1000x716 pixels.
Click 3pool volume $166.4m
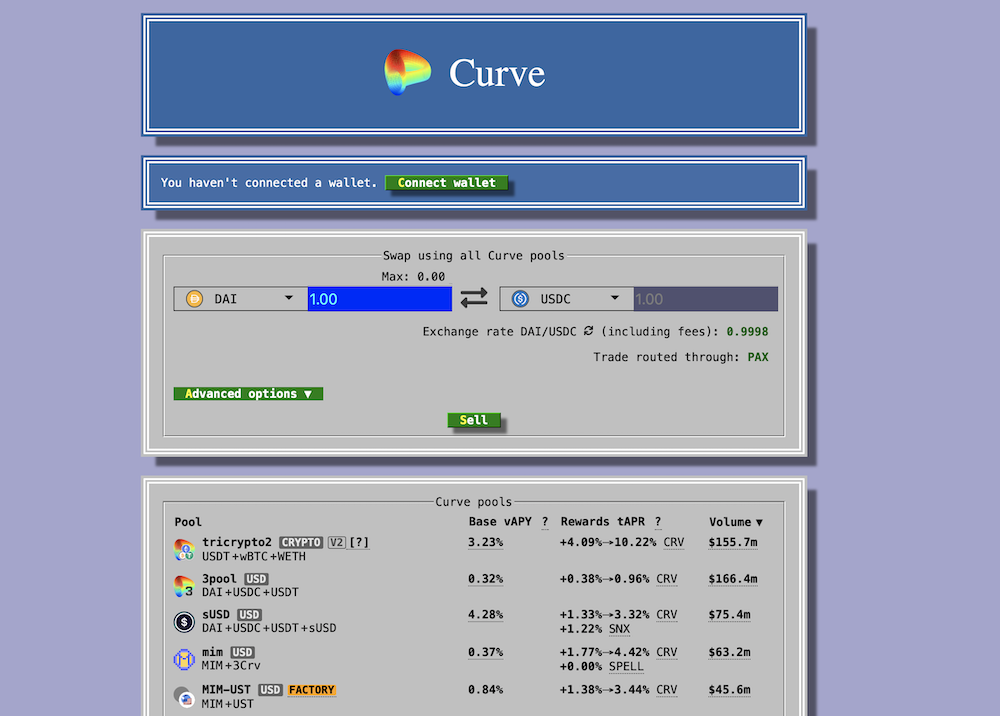click(x=733, y=579)
